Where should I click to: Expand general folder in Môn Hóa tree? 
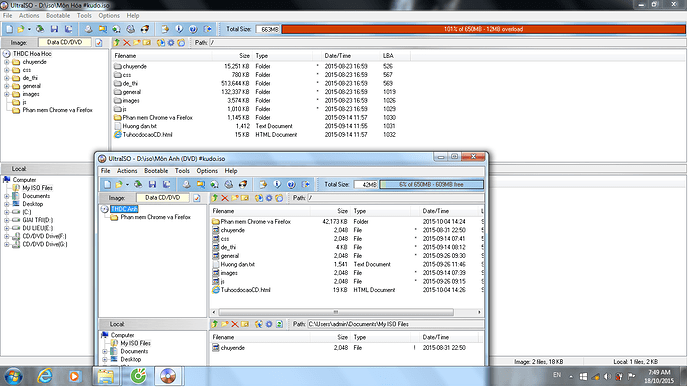coord(7,86)
